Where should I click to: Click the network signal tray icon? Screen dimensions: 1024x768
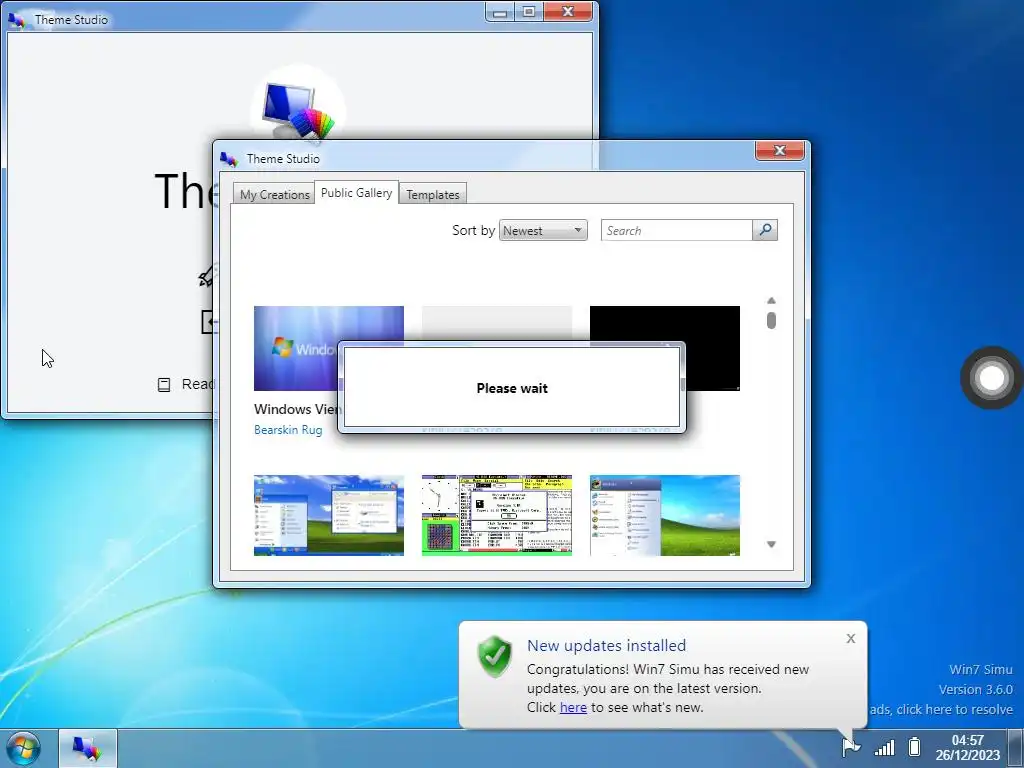(884, 747)
